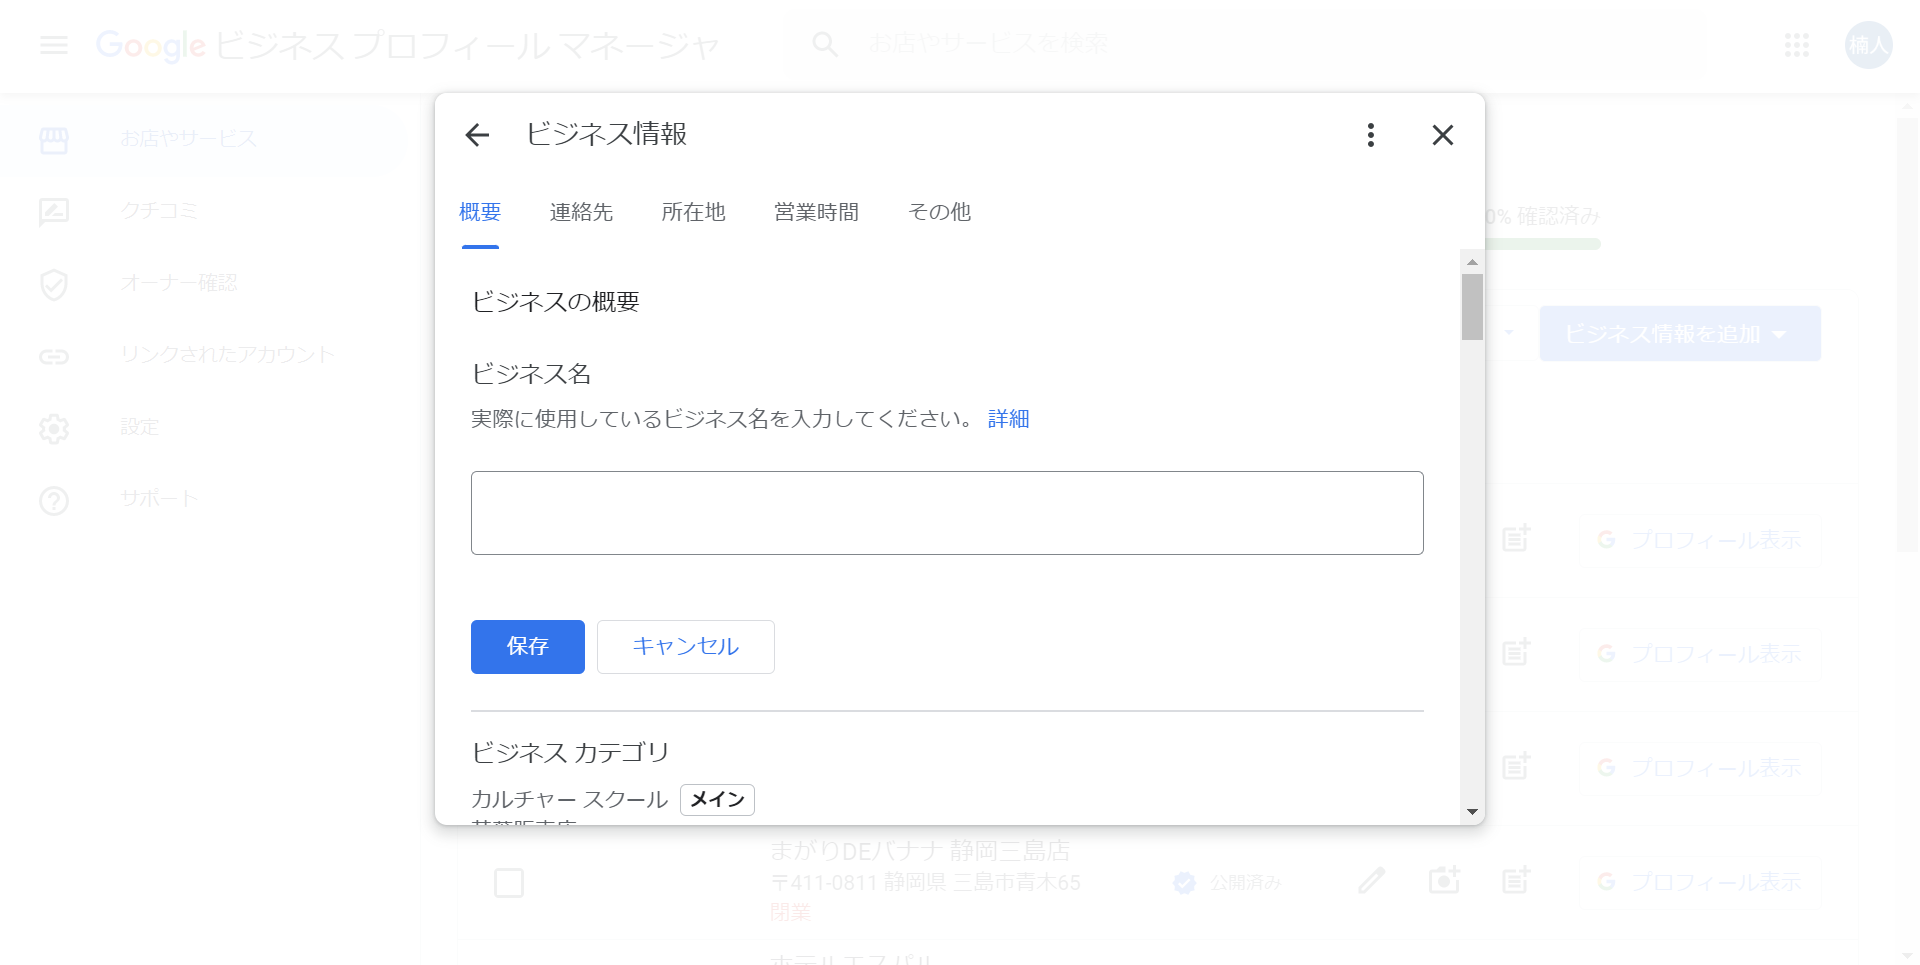Click the メイン category badge
The height and width of the screenshot is (965, 1920).
click(x=717, y=799)
